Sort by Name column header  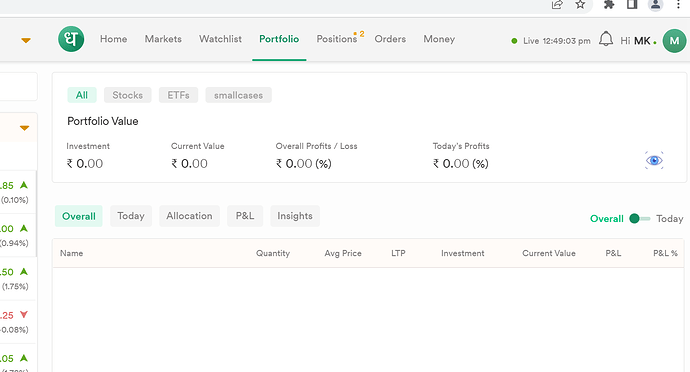(x=72, y=253)
